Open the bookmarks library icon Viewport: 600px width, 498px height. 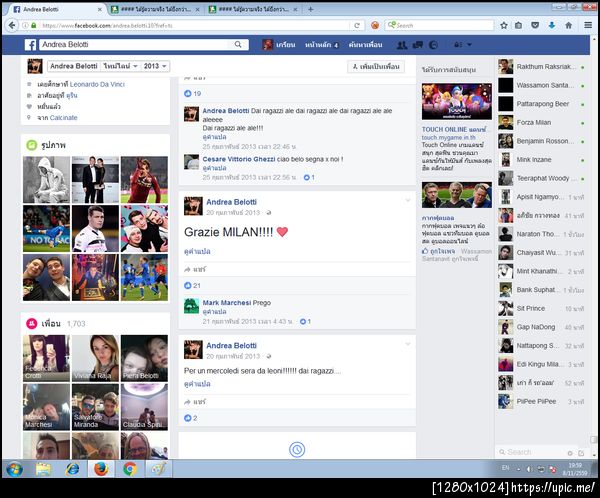[x=518, y=25]
